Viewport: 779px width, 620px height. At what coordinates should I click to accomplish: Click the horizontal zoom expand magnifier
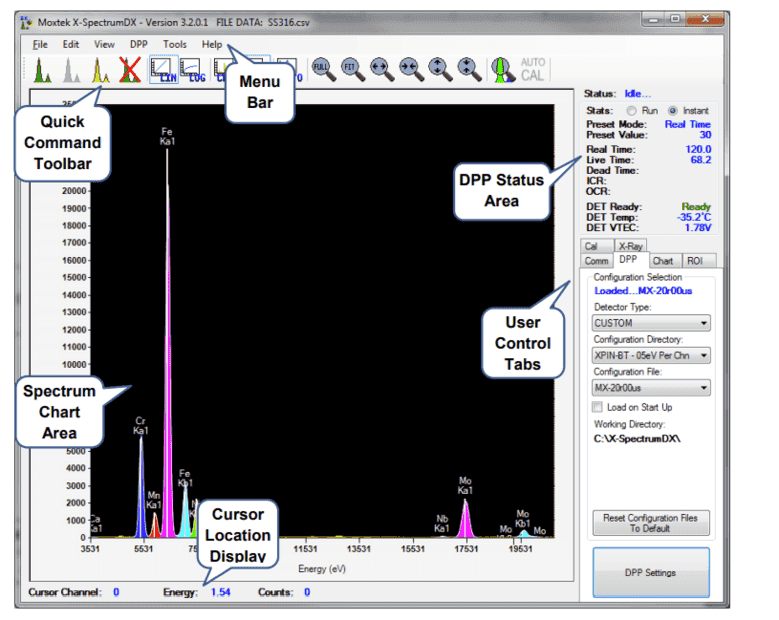coord(382,70)
